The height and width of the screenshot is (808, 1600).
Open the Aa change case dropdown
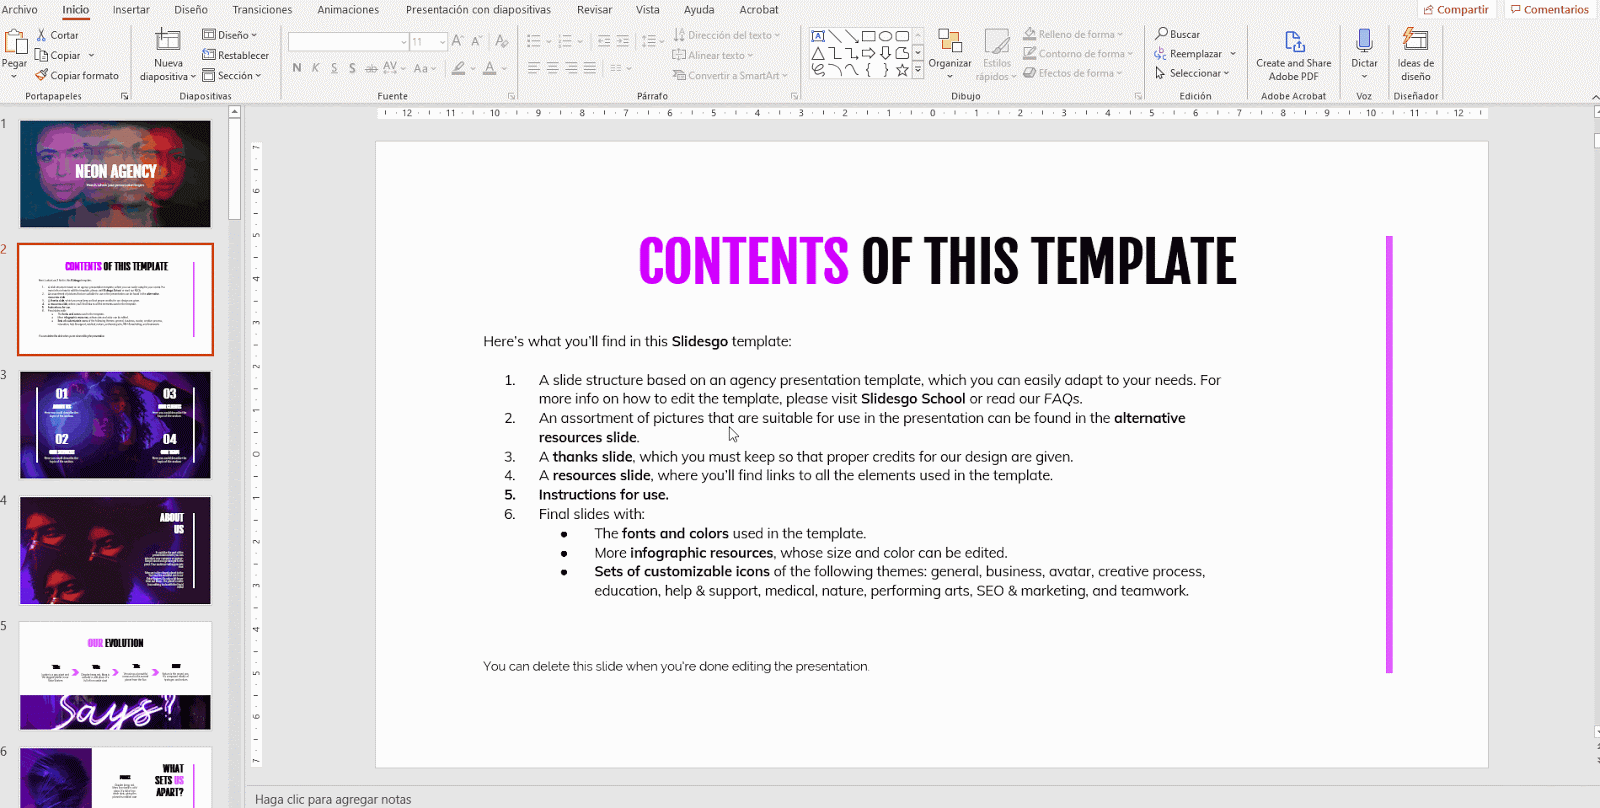tap(424, 68)
